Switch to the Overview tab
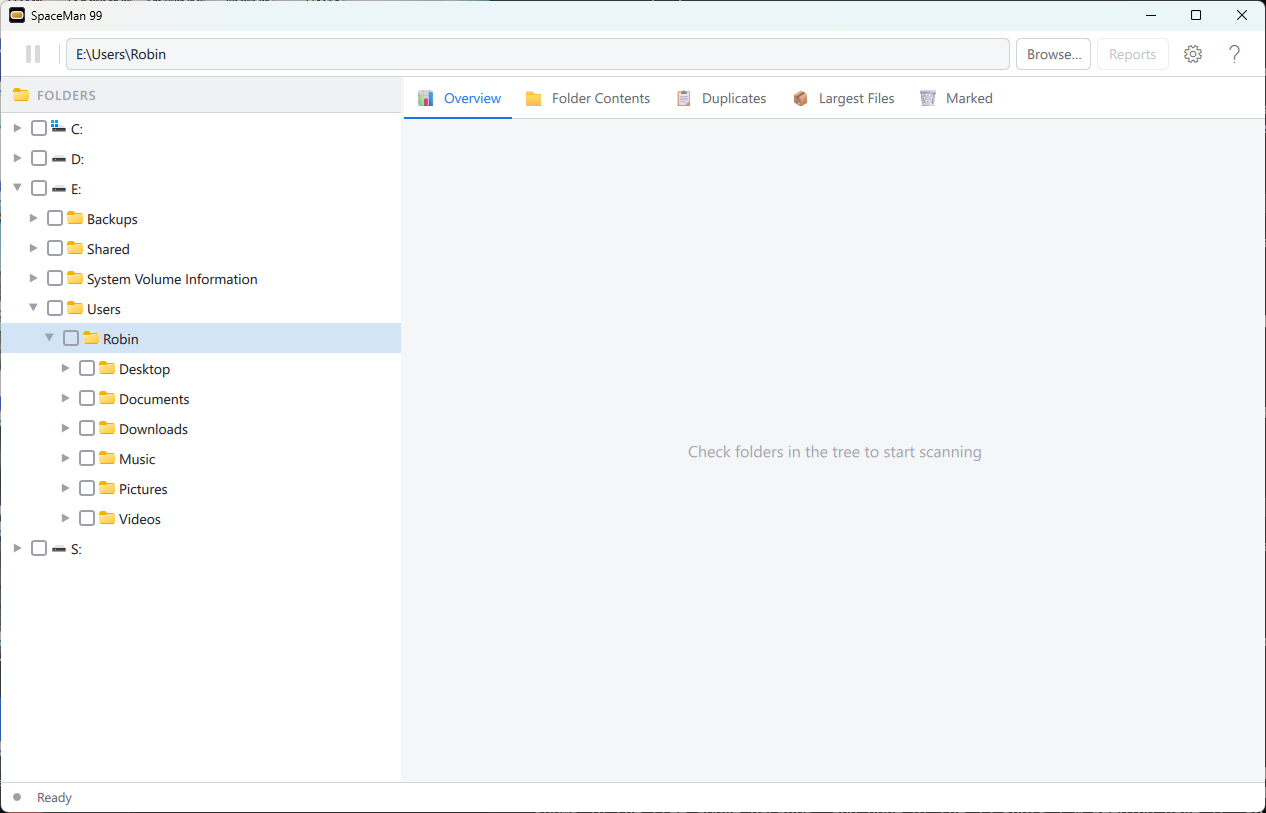1266x813 pixels. pyautogui.click(x=459, y=98)
